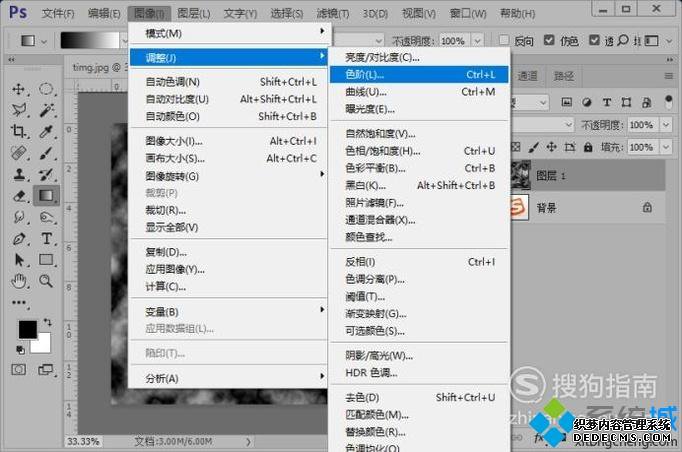Viewport: 682px width, 452px height.
Task: Select the Elliptical Marquee tool
Action: [x=46, y=89]
